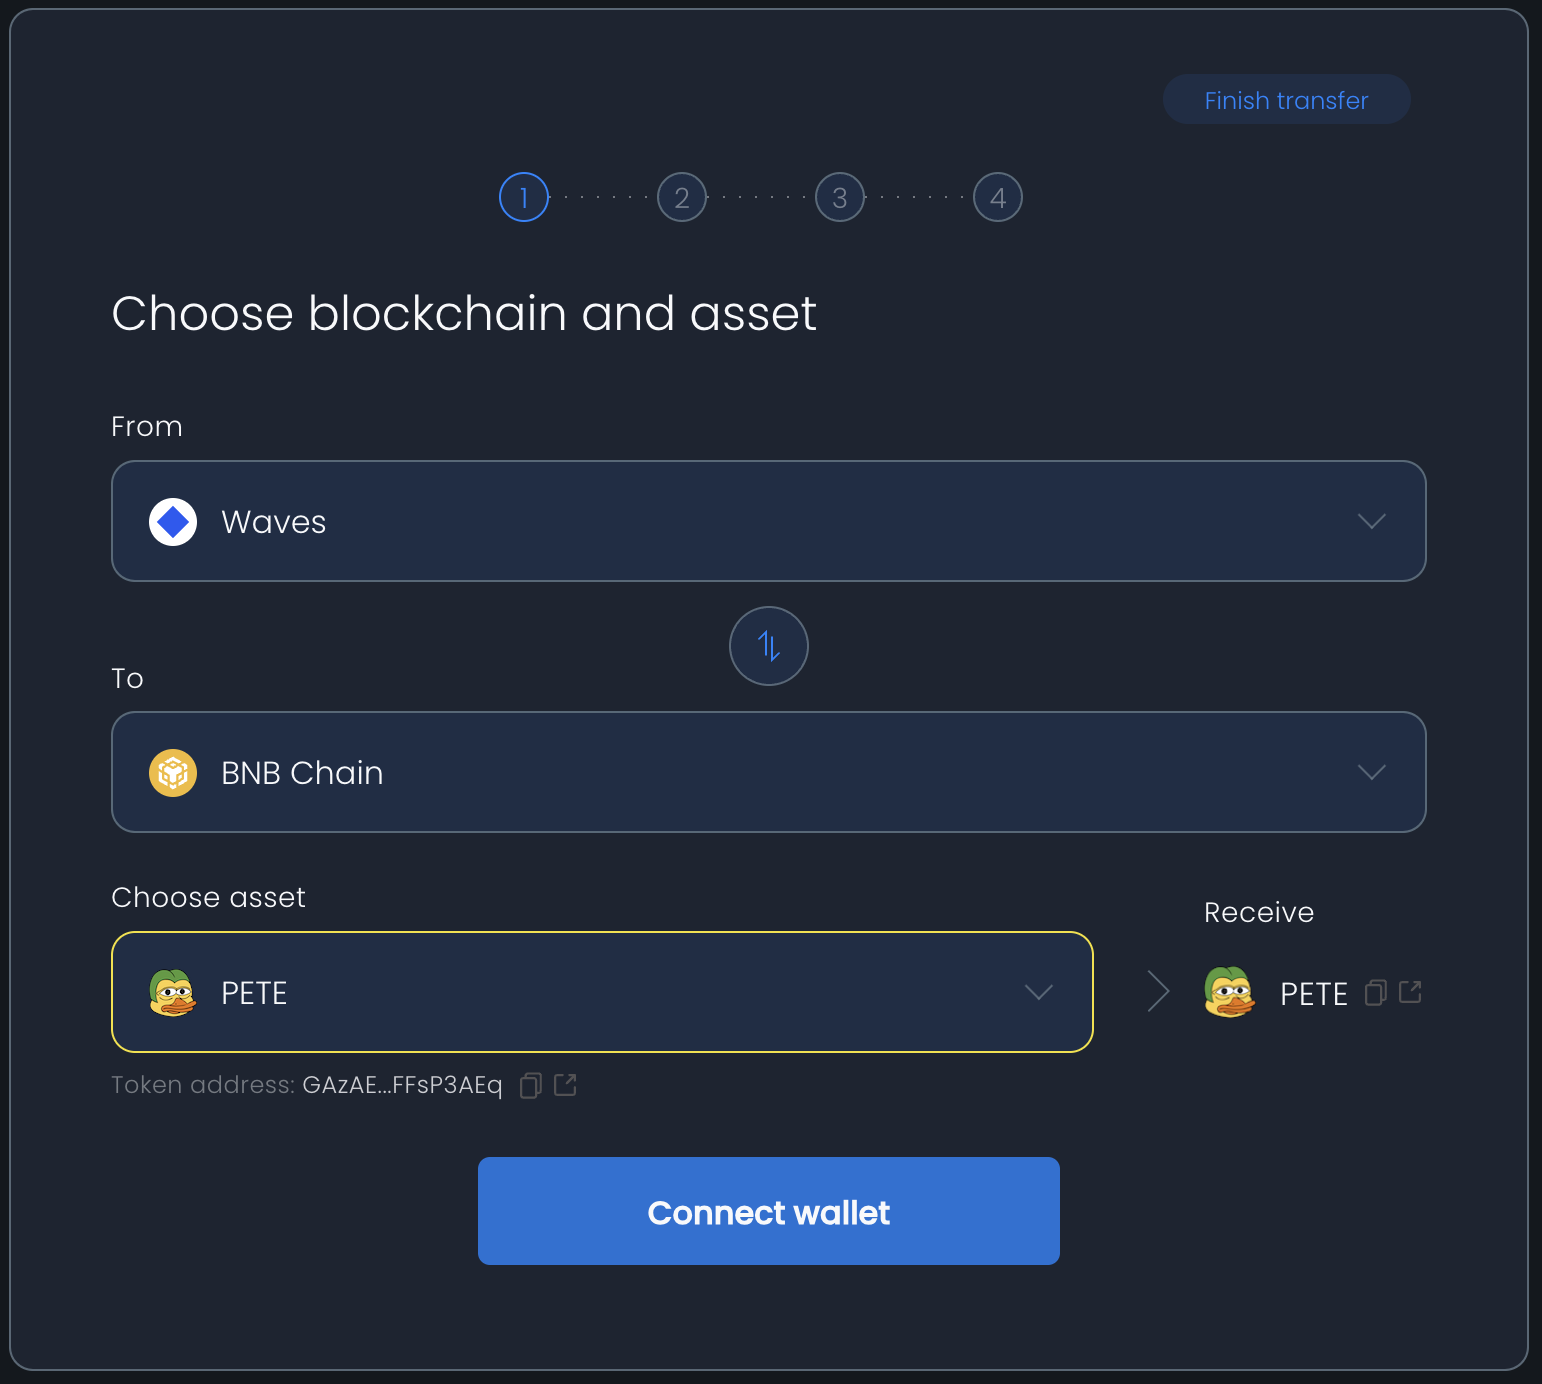This screenshot has height=1384, width=1542.
Task: Jump to step 3 indicator
Action: pos(840,197)
